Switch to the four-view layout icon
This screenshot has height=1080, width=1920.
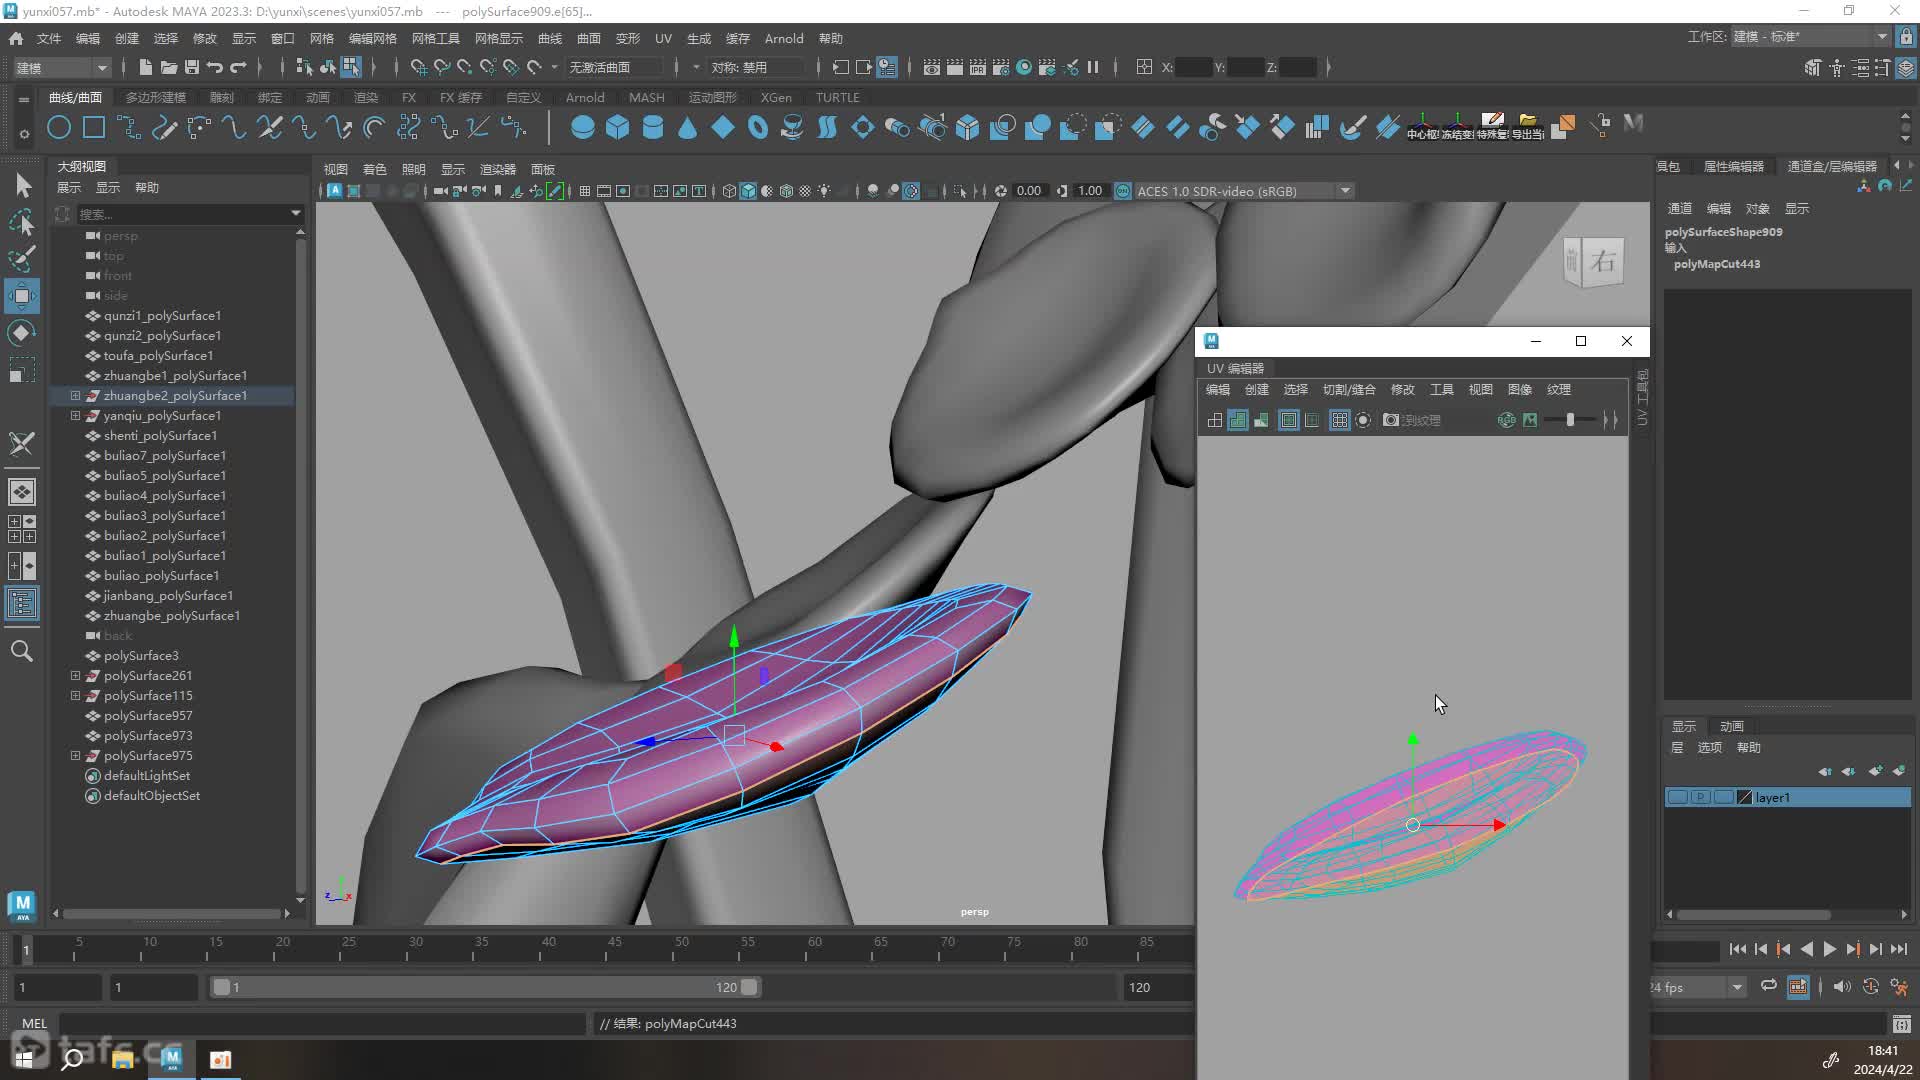tap(22, 529)
